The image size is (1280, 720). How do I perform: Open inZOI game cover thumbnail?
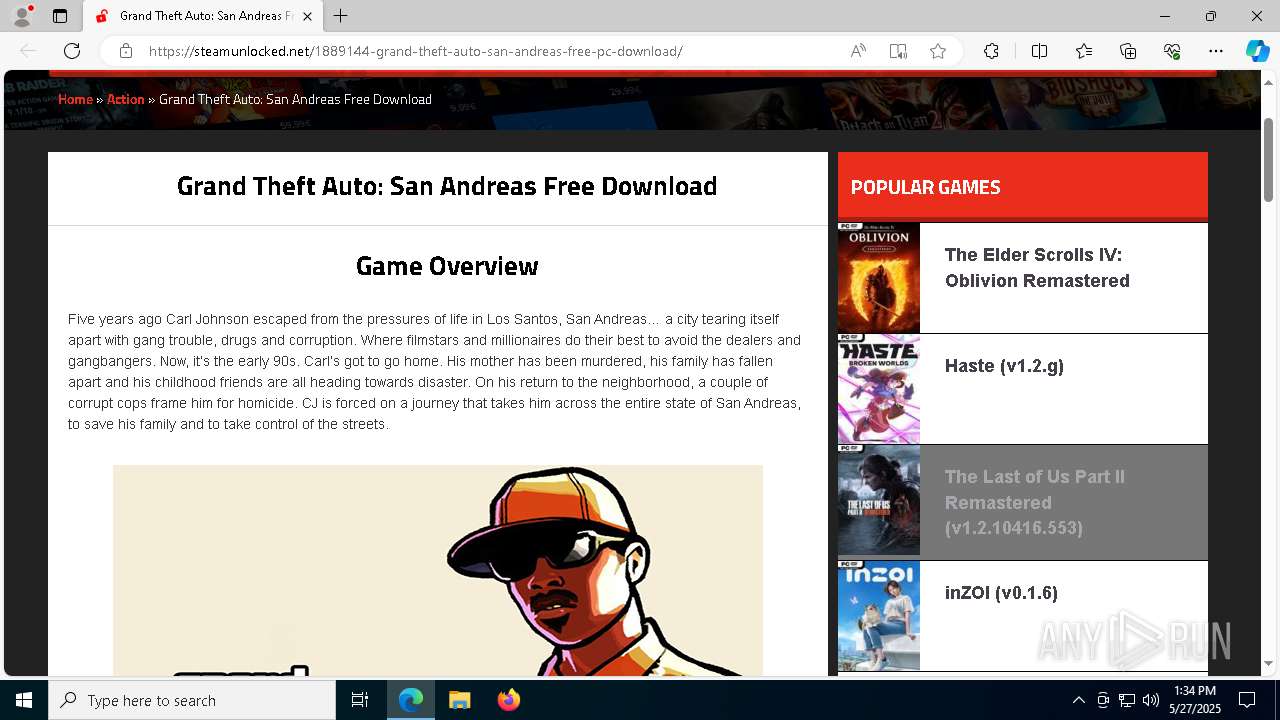[x=879, y=616]
